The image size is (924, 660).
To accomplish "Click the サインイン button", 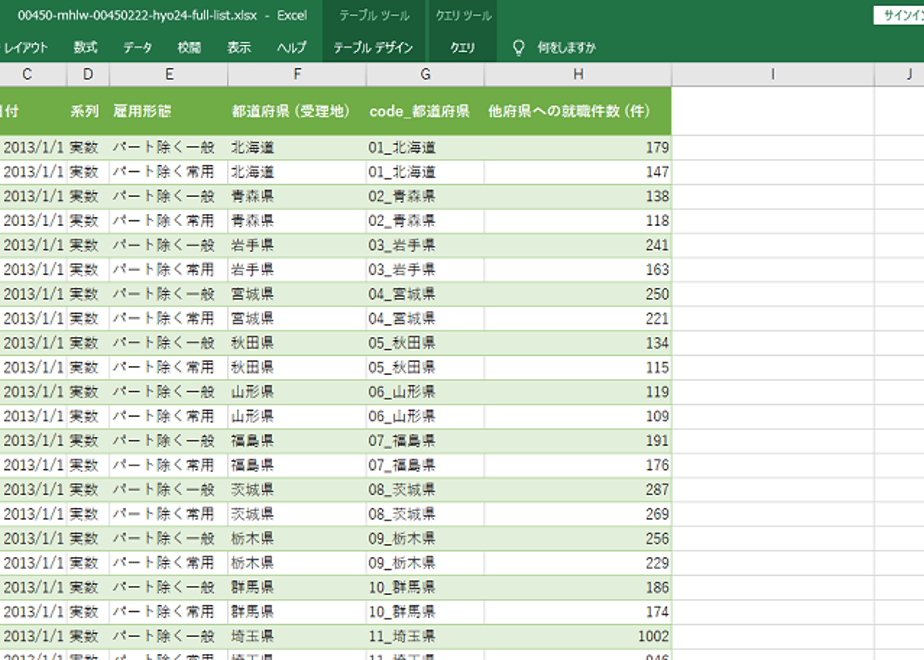I will 899,16.
